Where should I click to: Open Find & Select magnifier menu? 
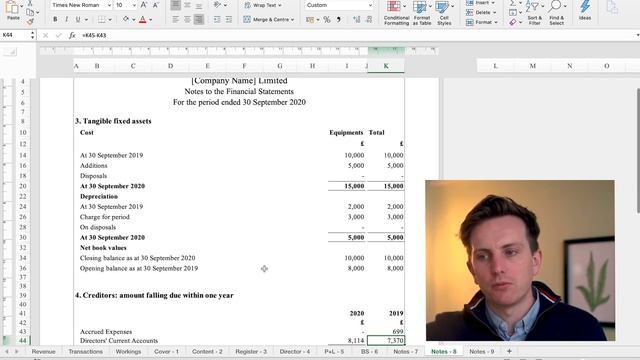[x=557, y=13]
